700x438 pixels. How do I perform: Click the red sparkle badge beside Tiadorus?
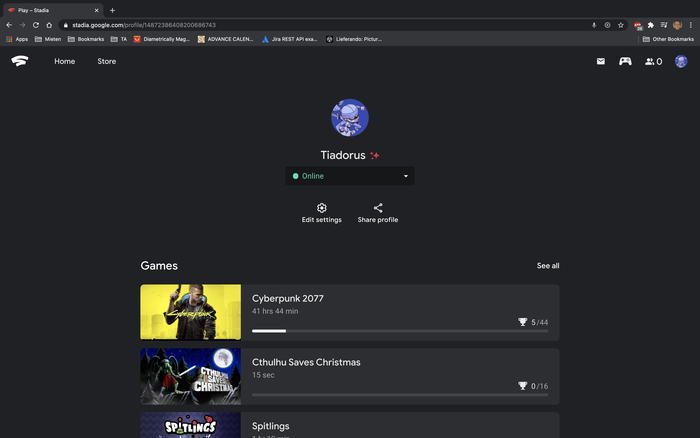(375, 155)
